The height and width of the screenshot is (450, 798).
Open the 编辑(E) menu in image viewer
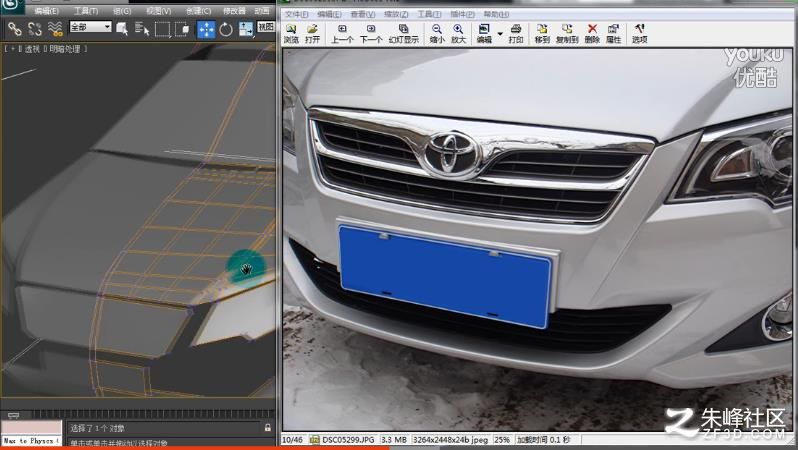click(x=329, y=14)
